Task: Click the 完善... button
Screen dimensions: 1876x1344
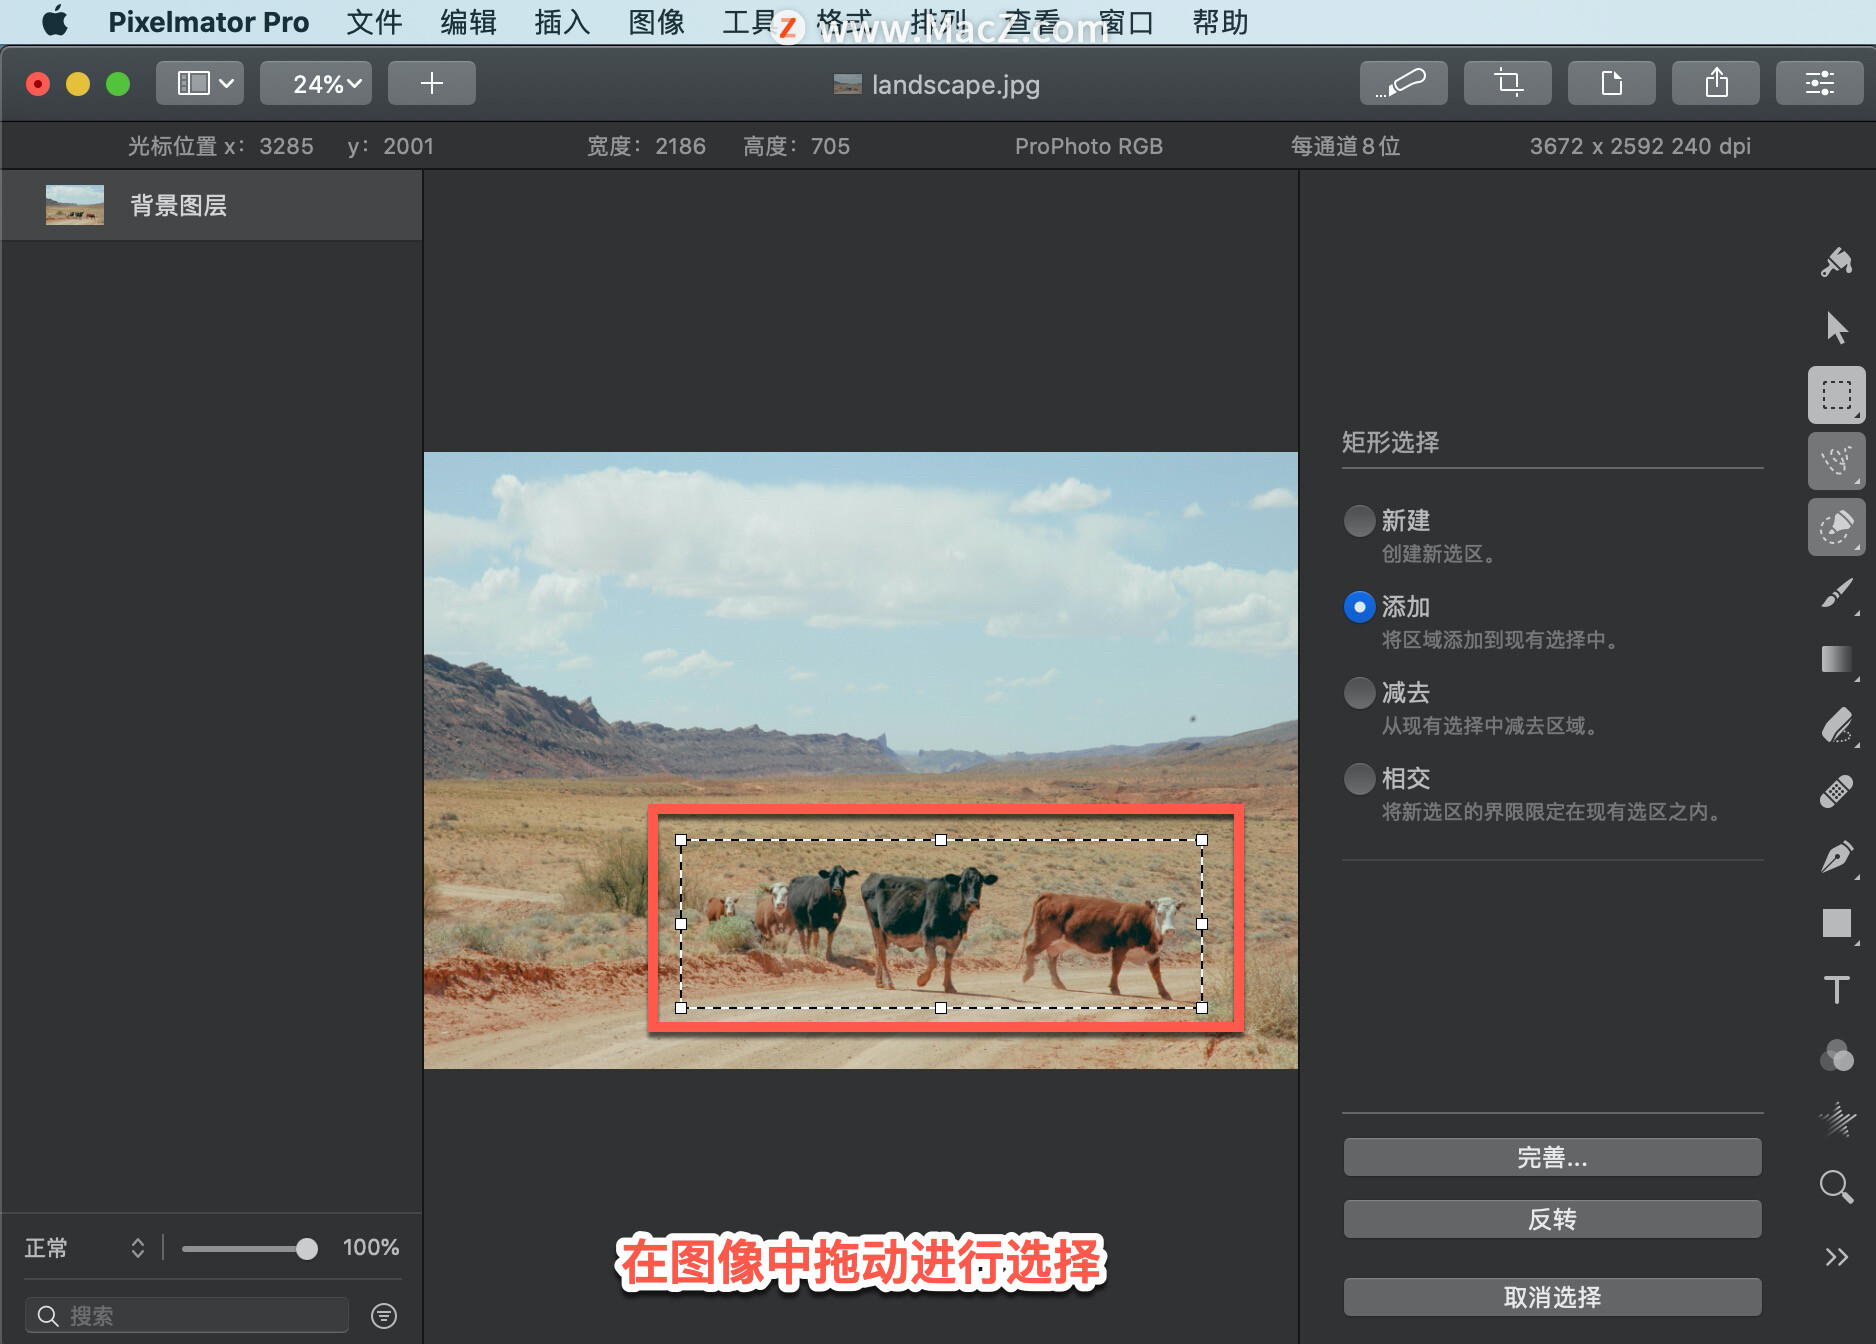Action: click(x=1552, y=1157)
